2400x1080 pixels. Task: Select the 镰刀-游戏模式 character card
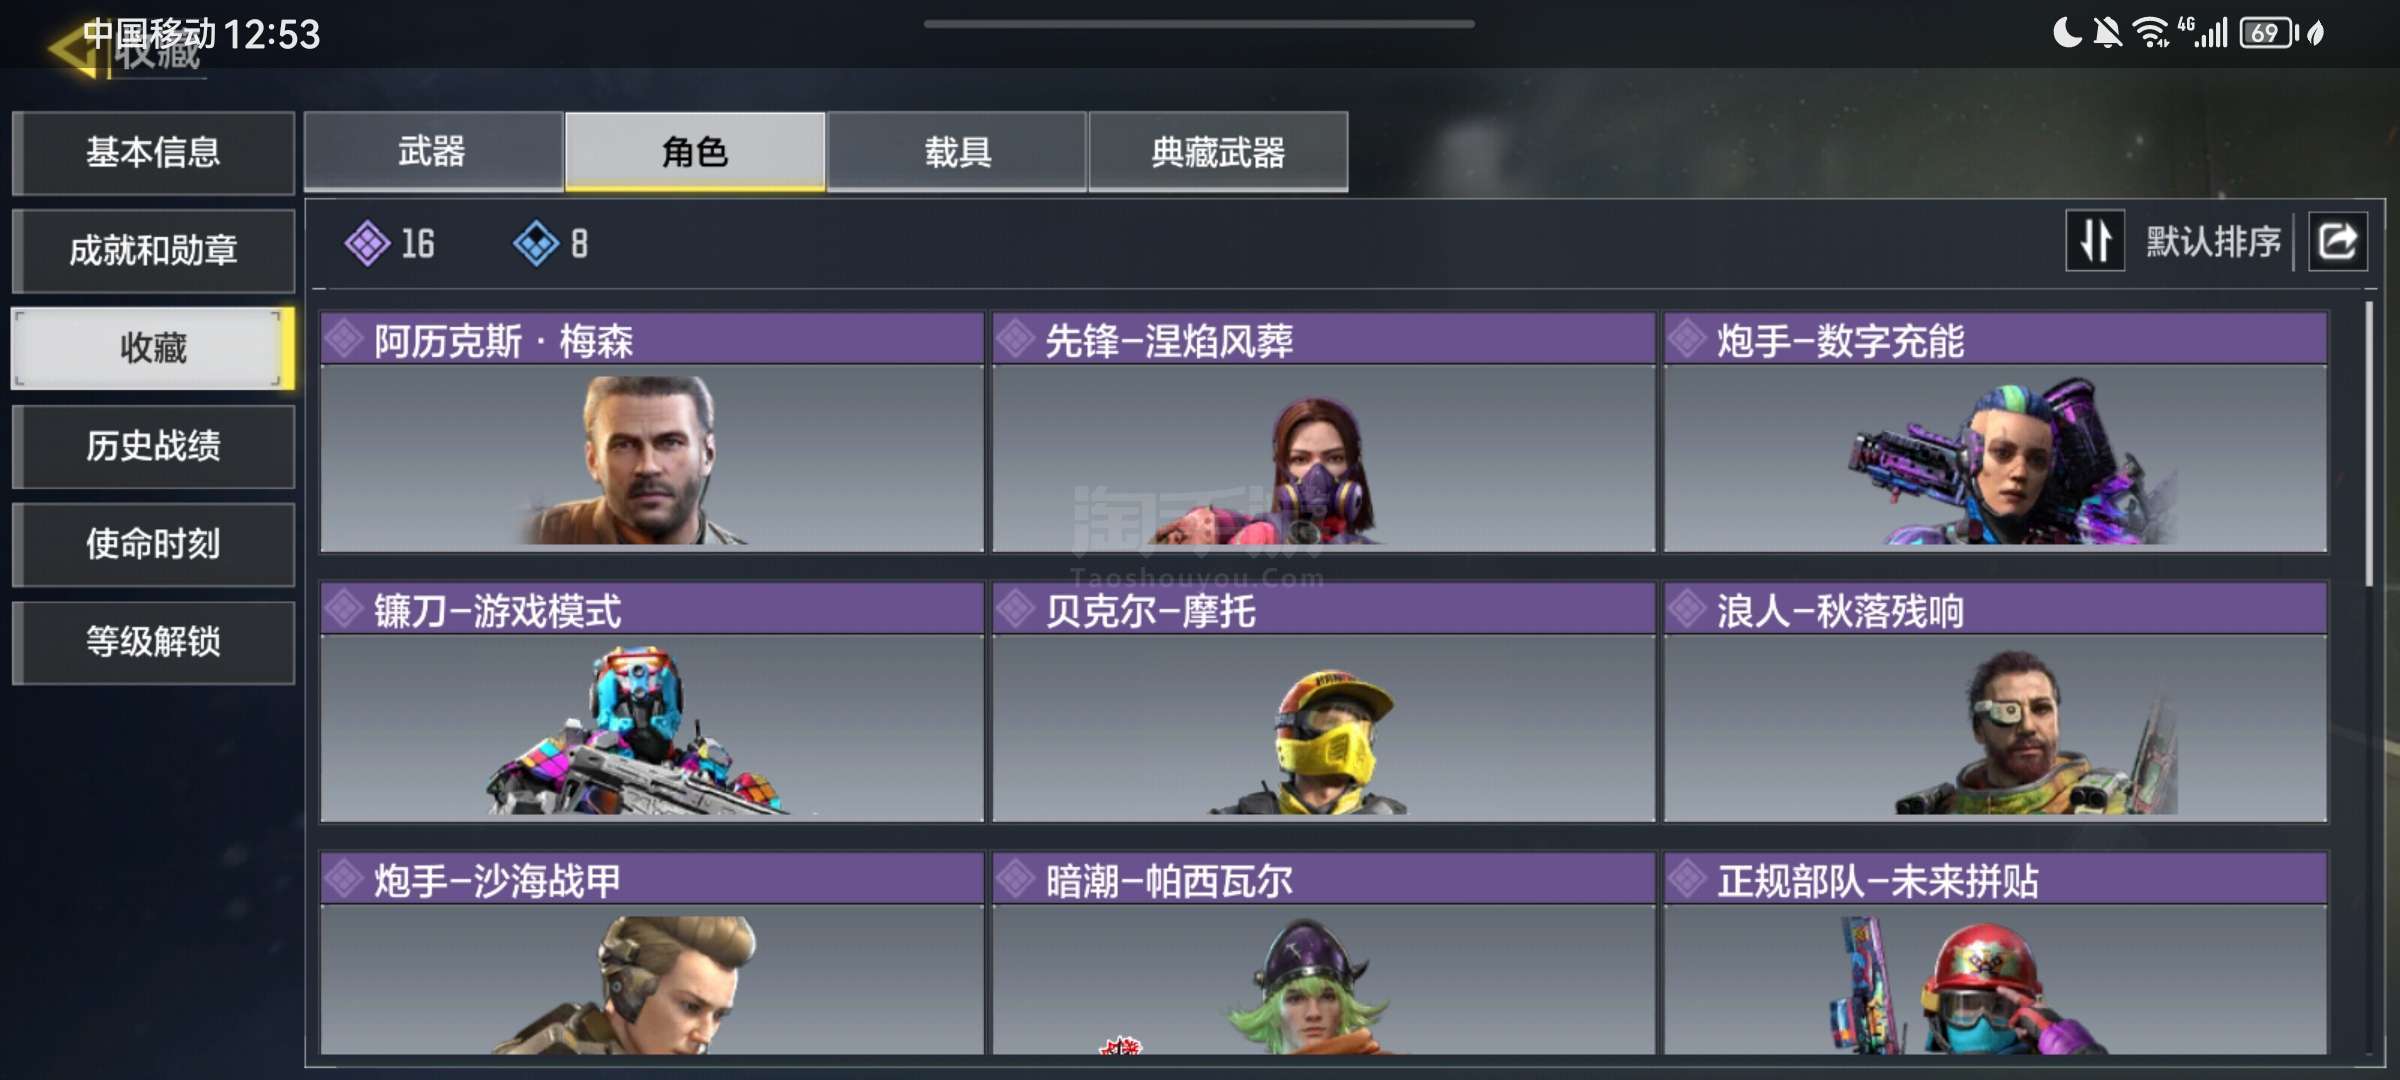[652, 703]
